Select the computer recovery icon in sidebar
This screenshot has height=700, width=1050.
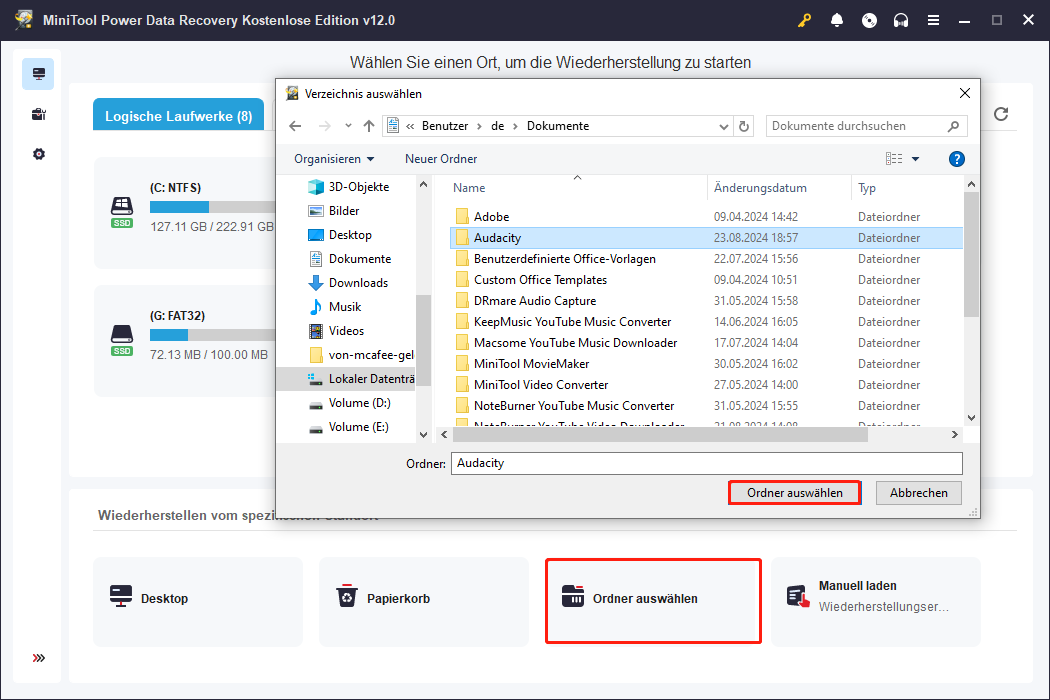point(38,74)
